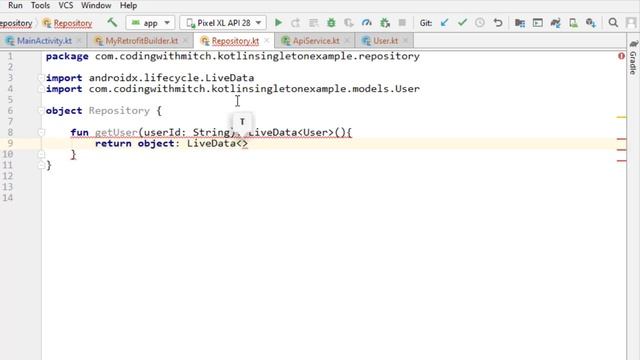
Task: Click the apply changes list icon
Action: pyautogui.click(x=313, y=23)
